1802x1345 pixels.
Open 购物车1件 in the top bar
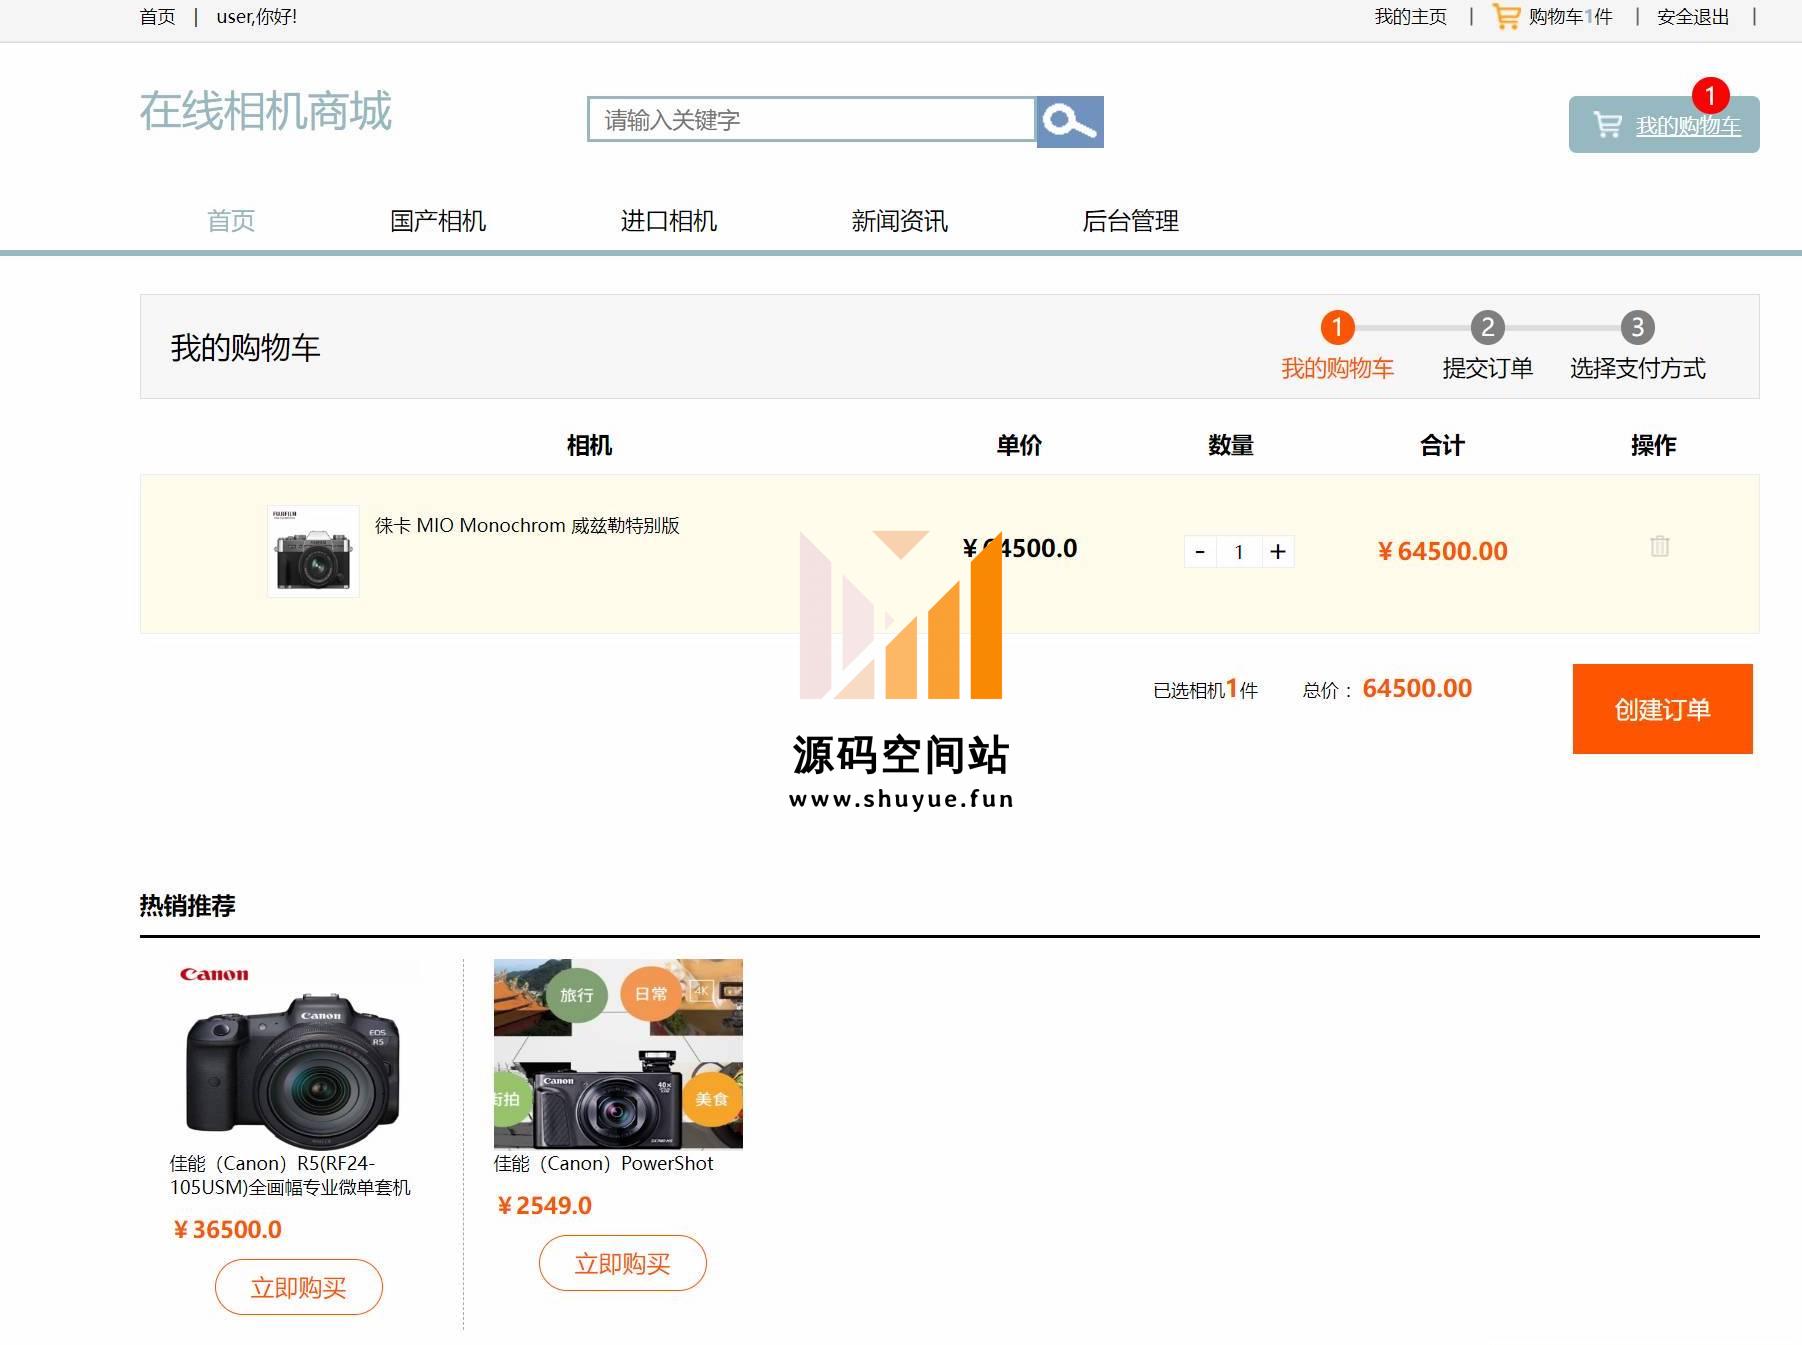tap(1570, 17)
